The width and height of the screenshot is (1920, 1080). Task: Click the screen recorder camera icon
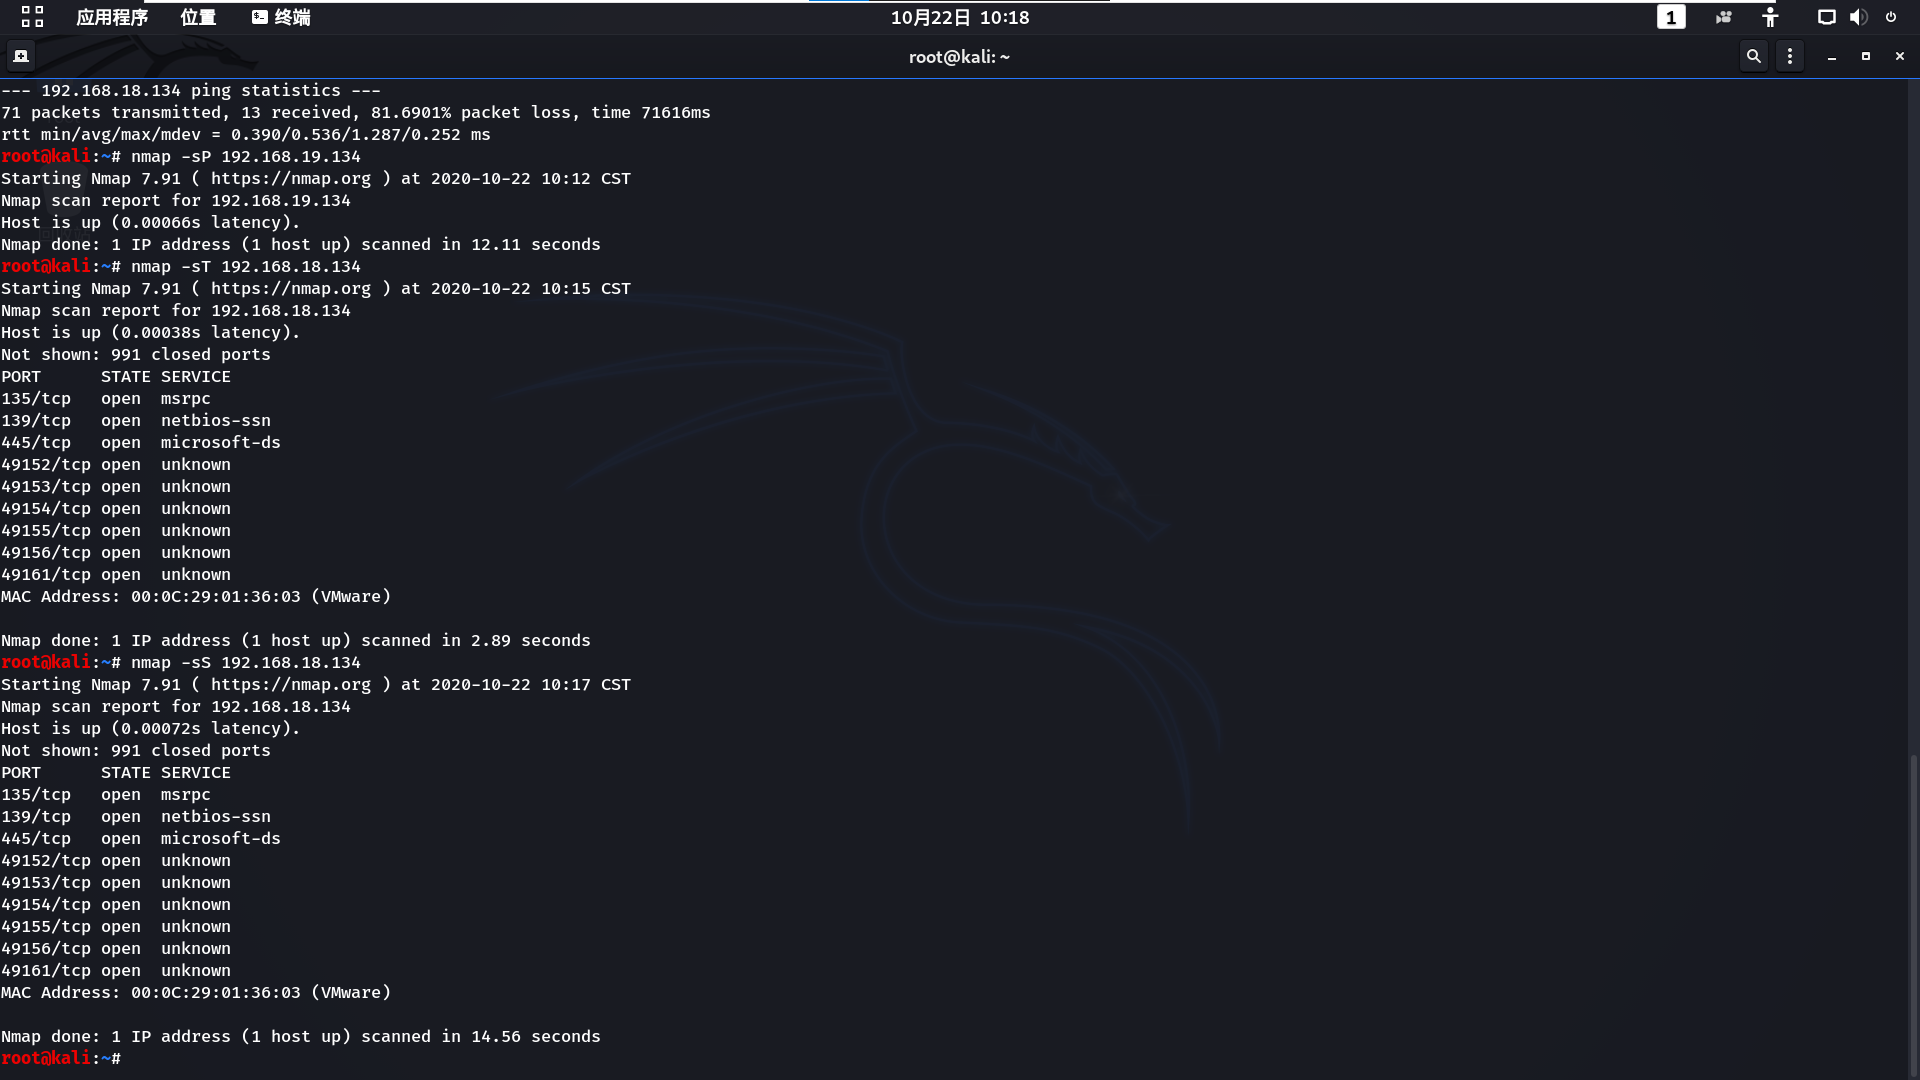1723,17
